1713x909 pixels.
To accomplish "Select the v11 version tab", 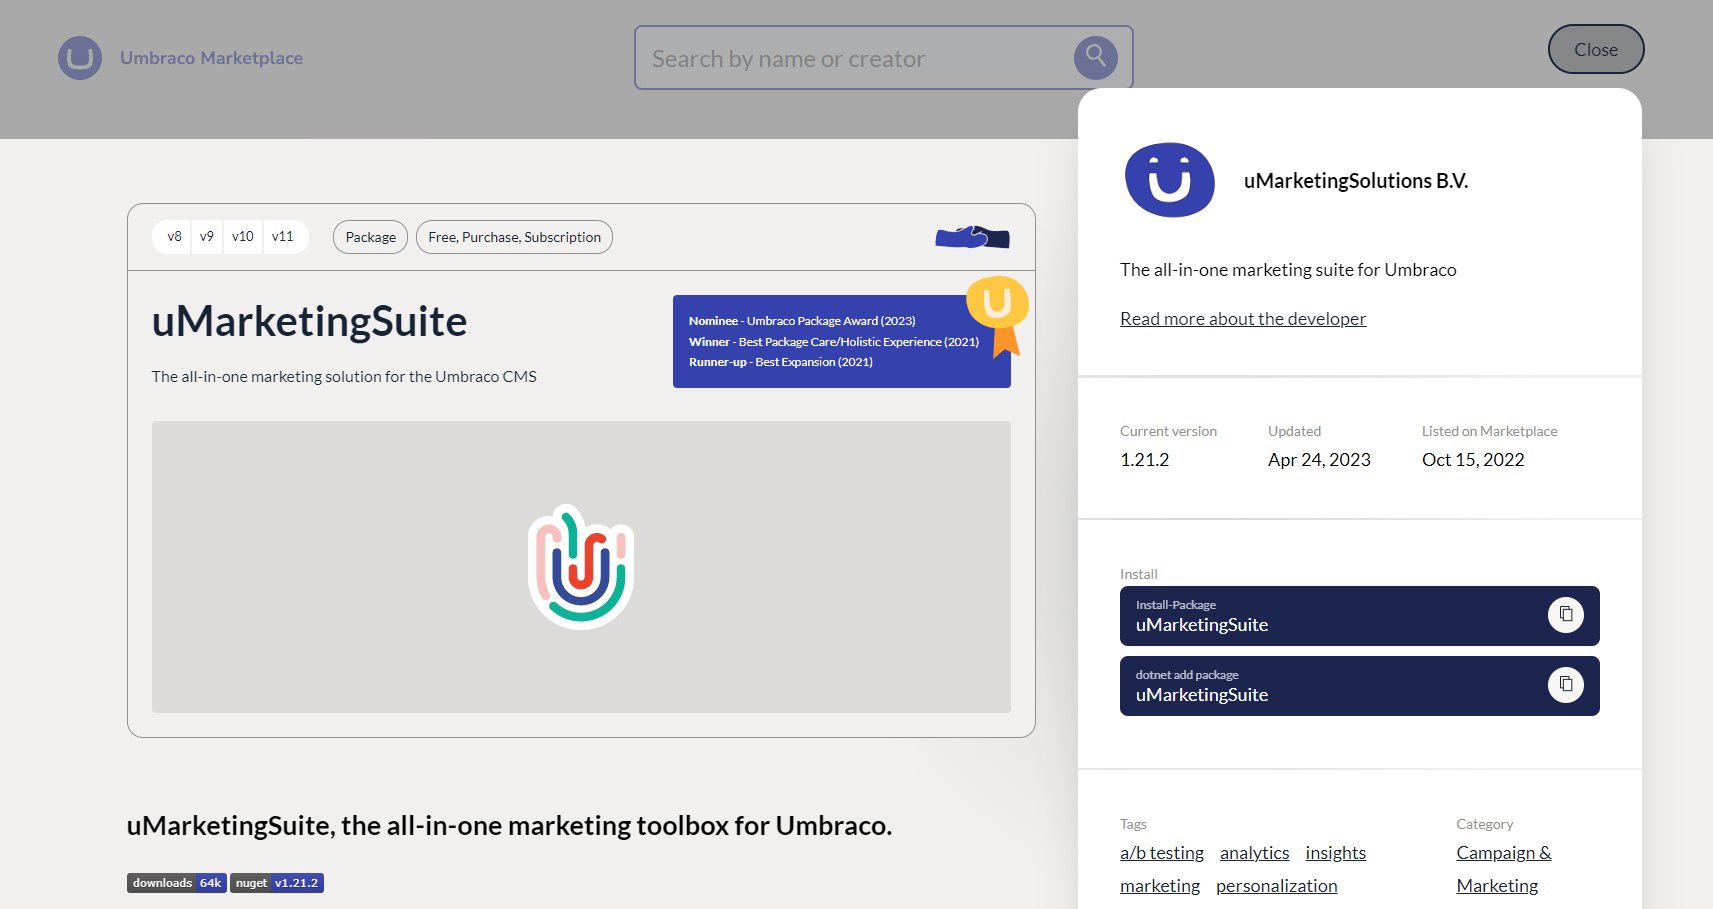I will (x=283, y=237).
